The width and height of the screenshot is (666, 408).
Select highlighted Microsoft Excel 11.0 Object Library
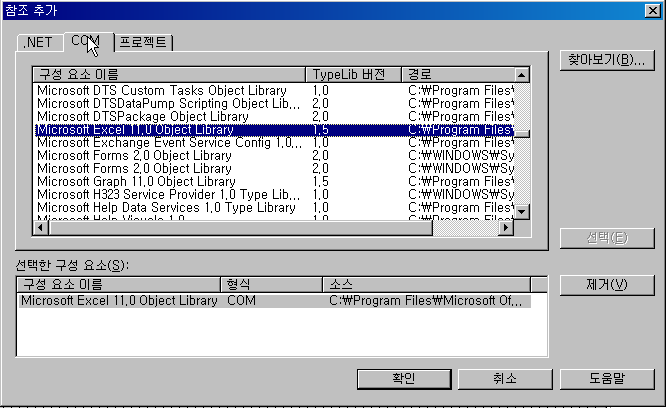[274, 129]
